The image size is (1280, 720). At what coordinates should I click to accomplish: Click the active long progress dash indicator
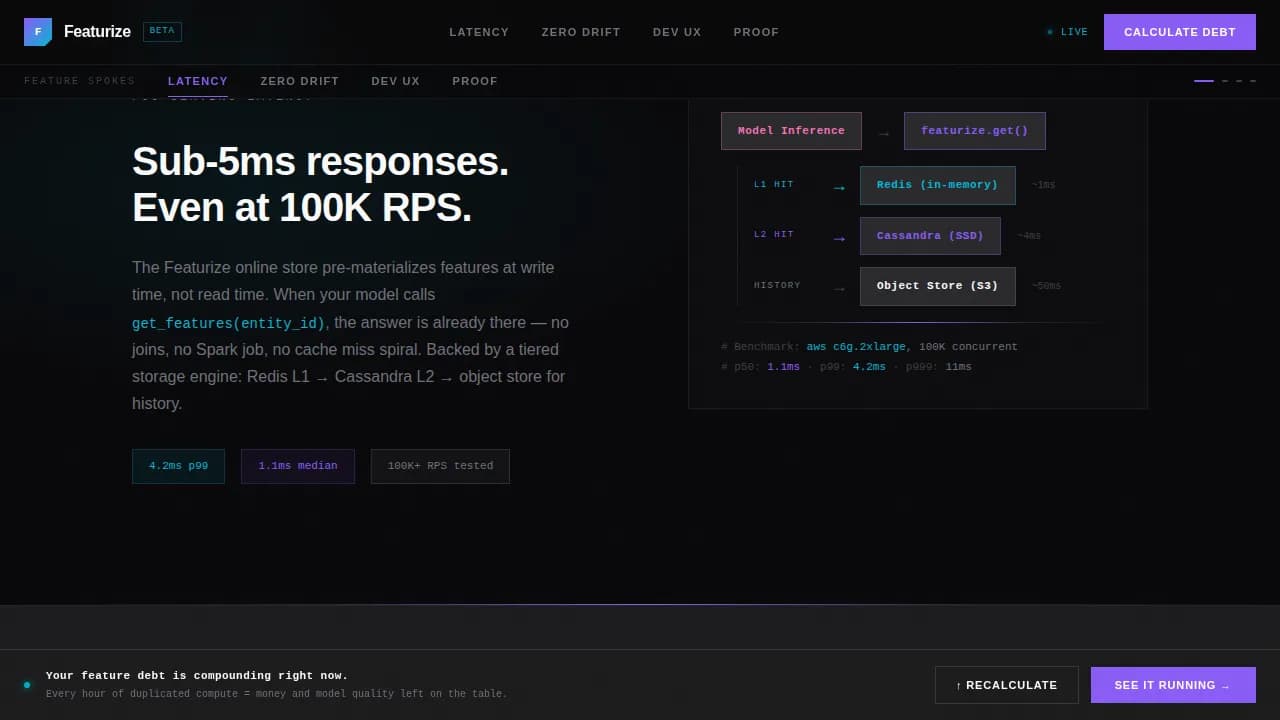(1204, 81)
